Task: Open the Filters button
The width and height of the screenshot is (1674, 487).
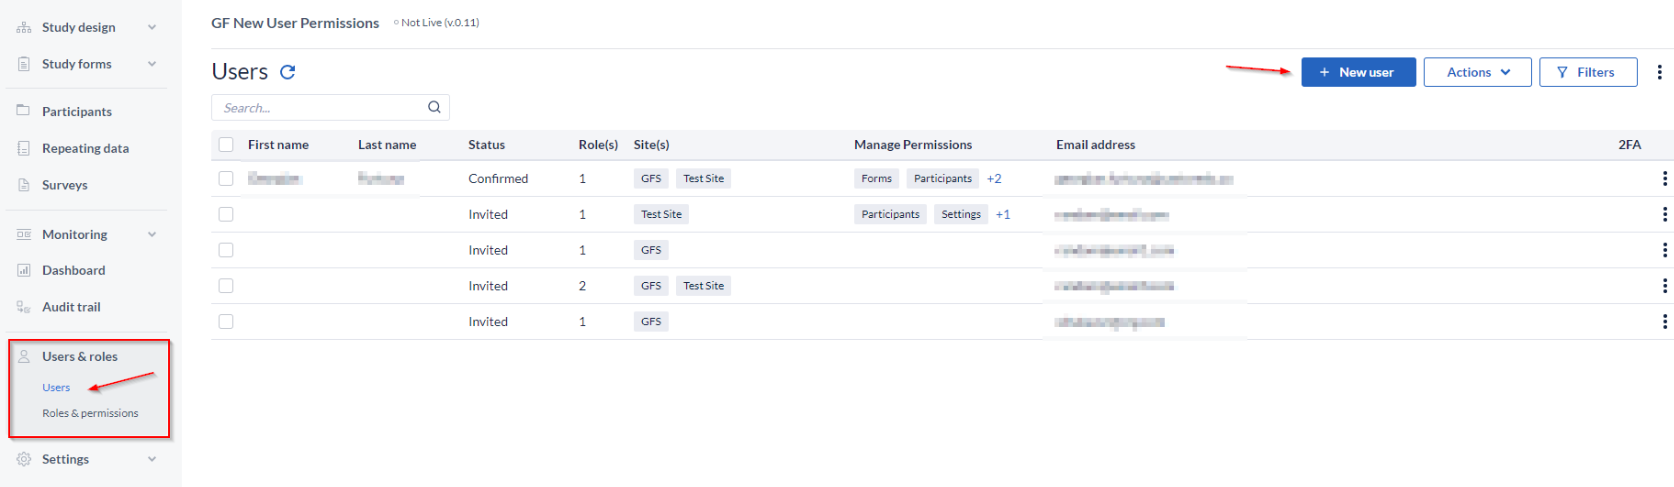Action: 1588,72
